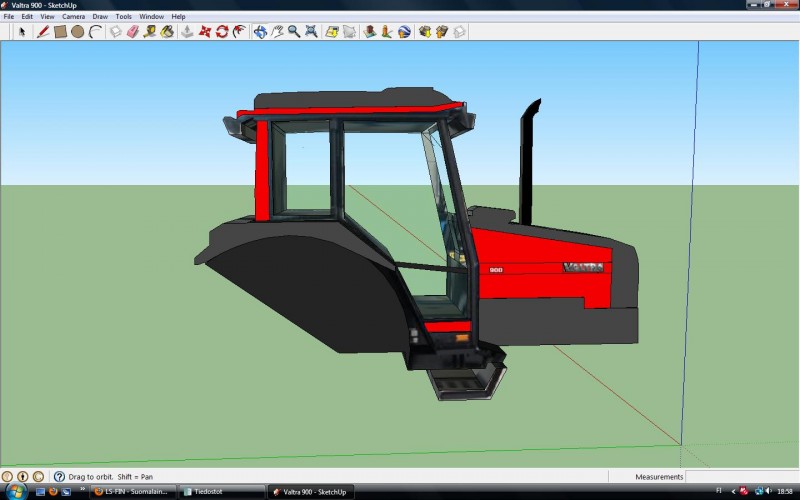Viewport: 800px width, 500px height.
Task: Click the Valtra logo on model
Action: [583, 267]
